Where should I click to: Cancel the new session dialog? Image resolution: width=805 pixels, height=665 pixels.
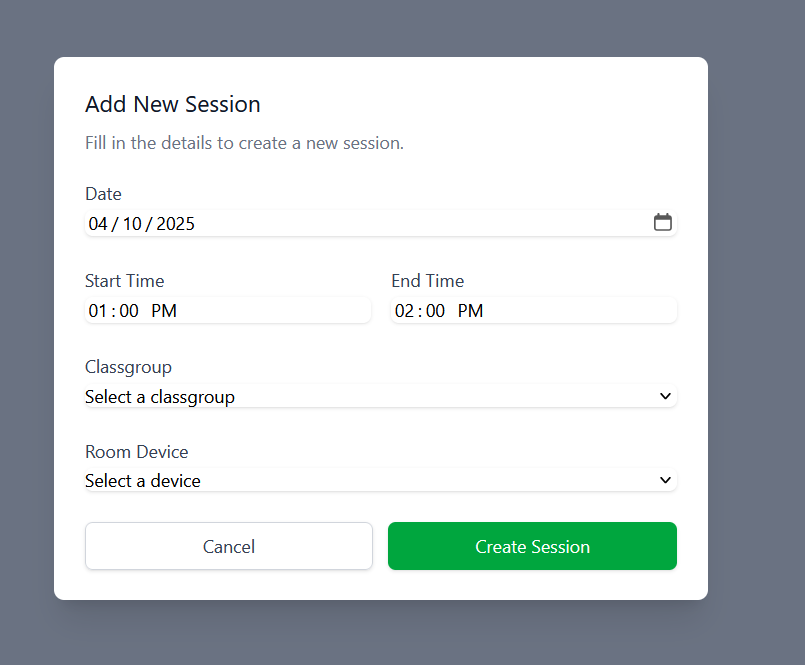[229, 546]
